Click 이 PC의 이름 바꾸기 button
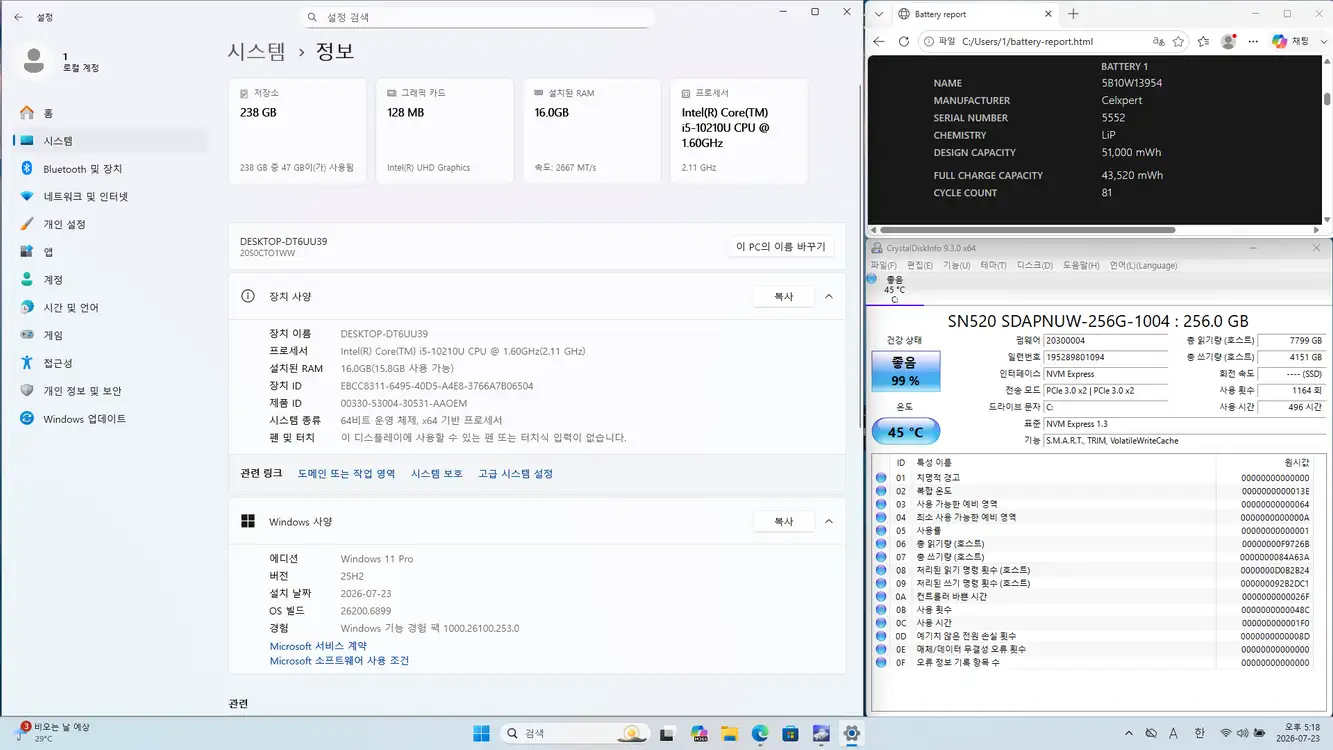This screenshot has height=750, width=1333. [x=781, y=246]
